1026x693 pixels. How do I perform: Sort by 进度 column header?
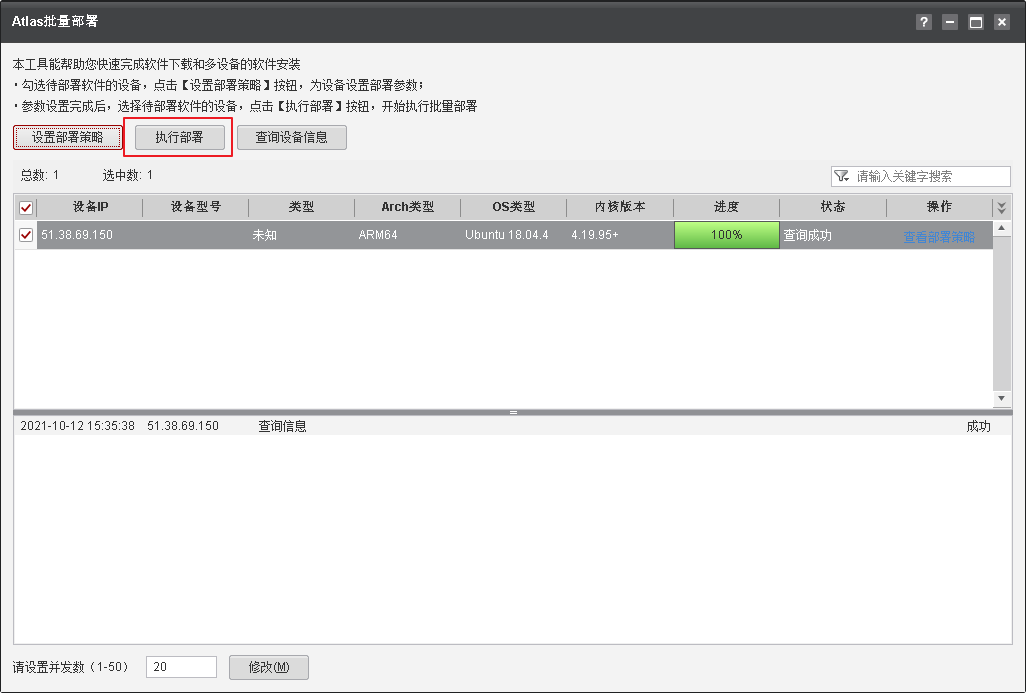pos(726,207)
